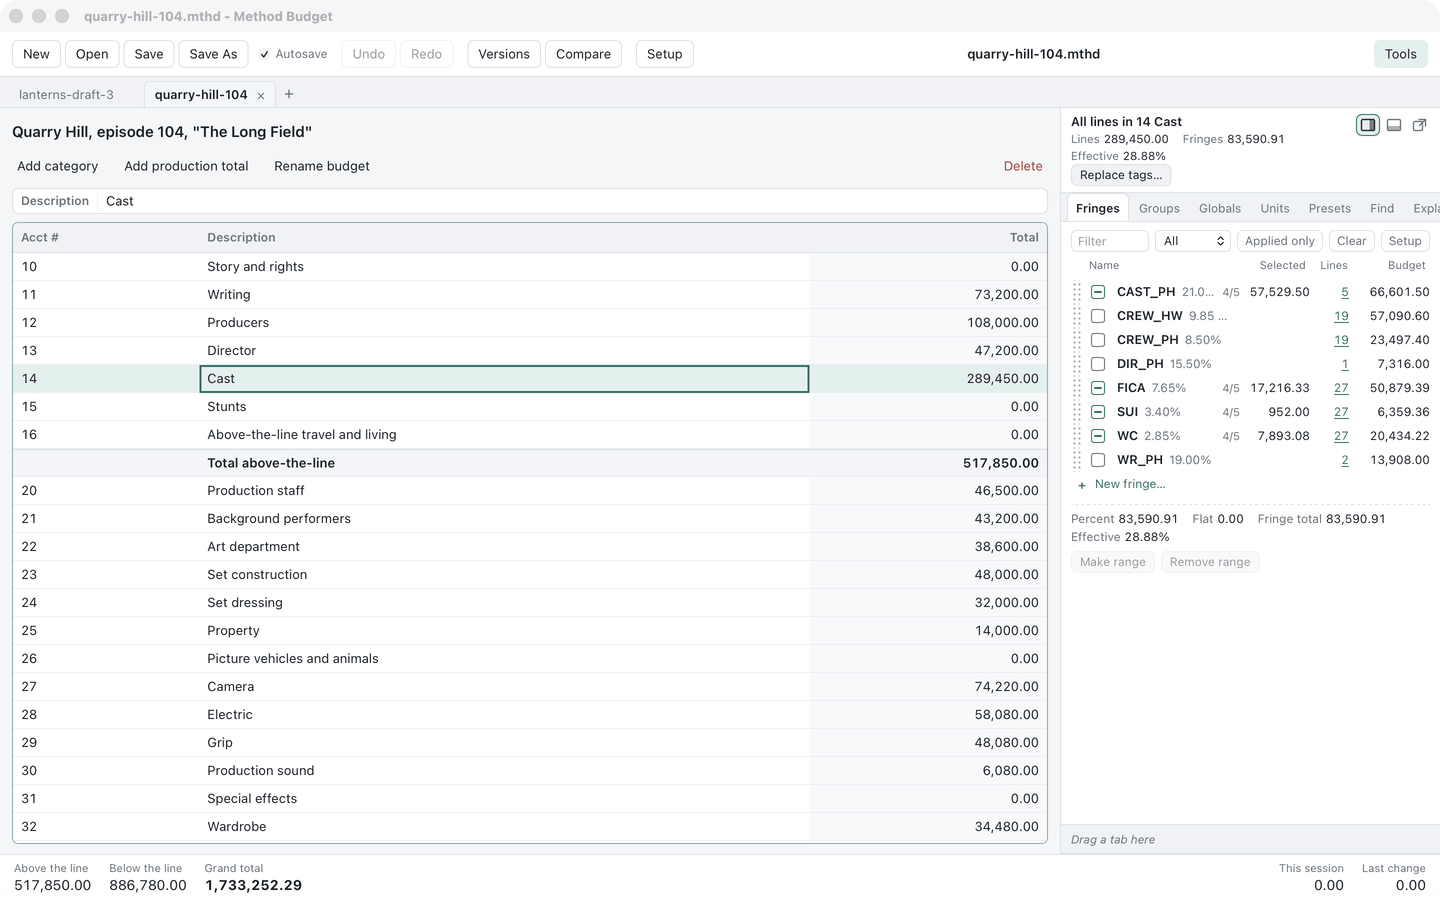Image resolution: width=1440 pixels, height=900 pixels.
Task: Toggle the SUI fringe checkbox
Action: (x=1098, y=412)
